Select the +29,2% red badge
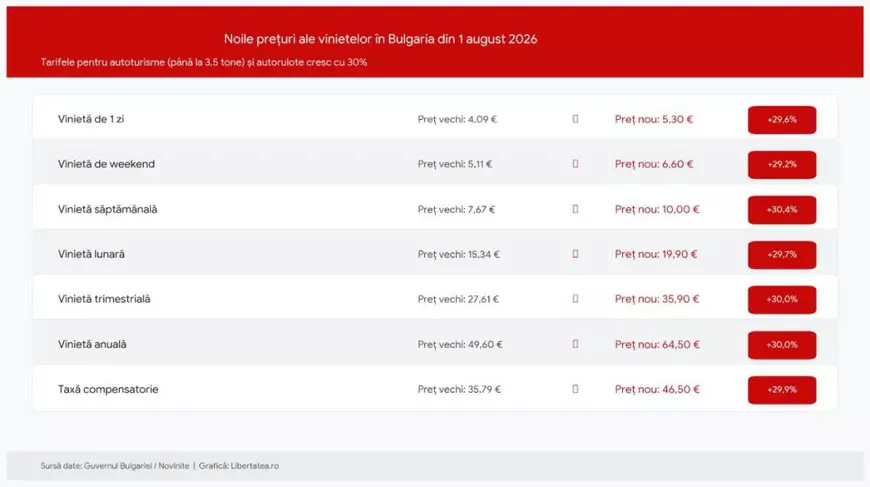The height and width of the screenshot is (487, 870). (x=782, y=165)
